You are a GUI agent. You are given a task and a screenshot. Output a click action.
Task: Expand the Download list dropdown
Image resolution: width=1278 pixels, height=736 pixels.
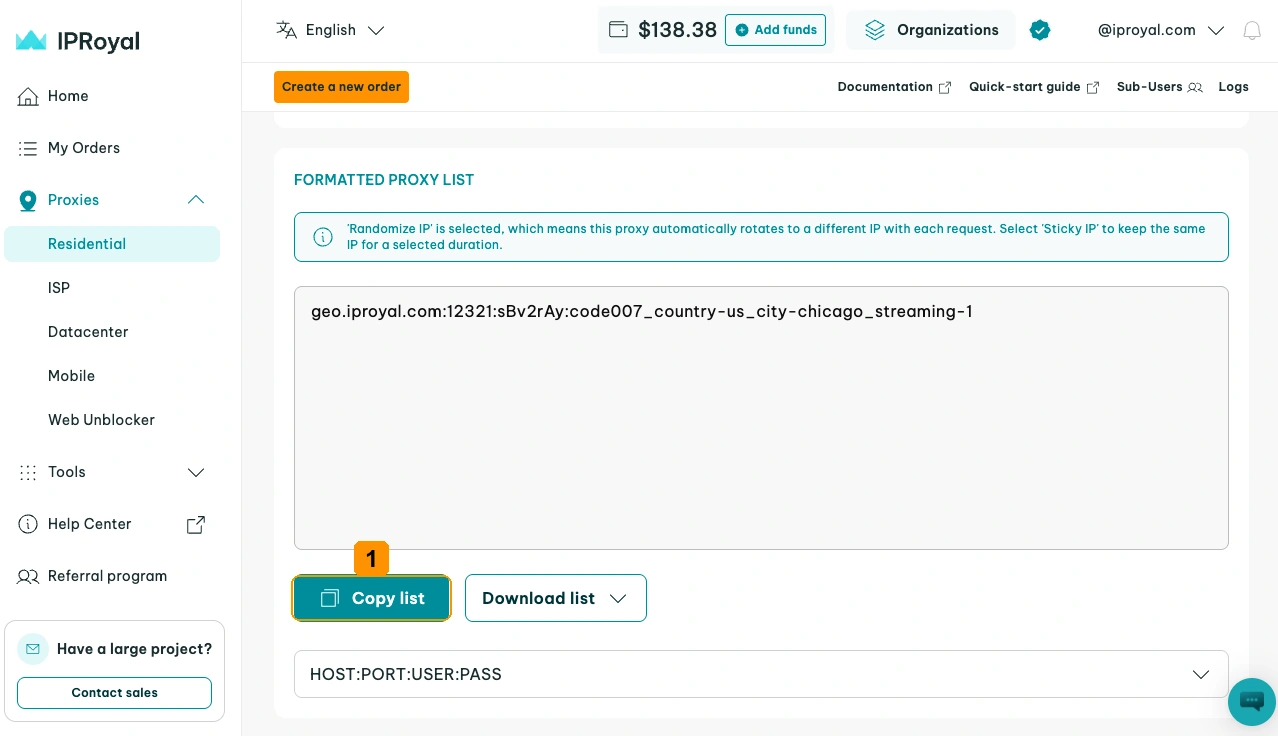[x=556, y=598]
